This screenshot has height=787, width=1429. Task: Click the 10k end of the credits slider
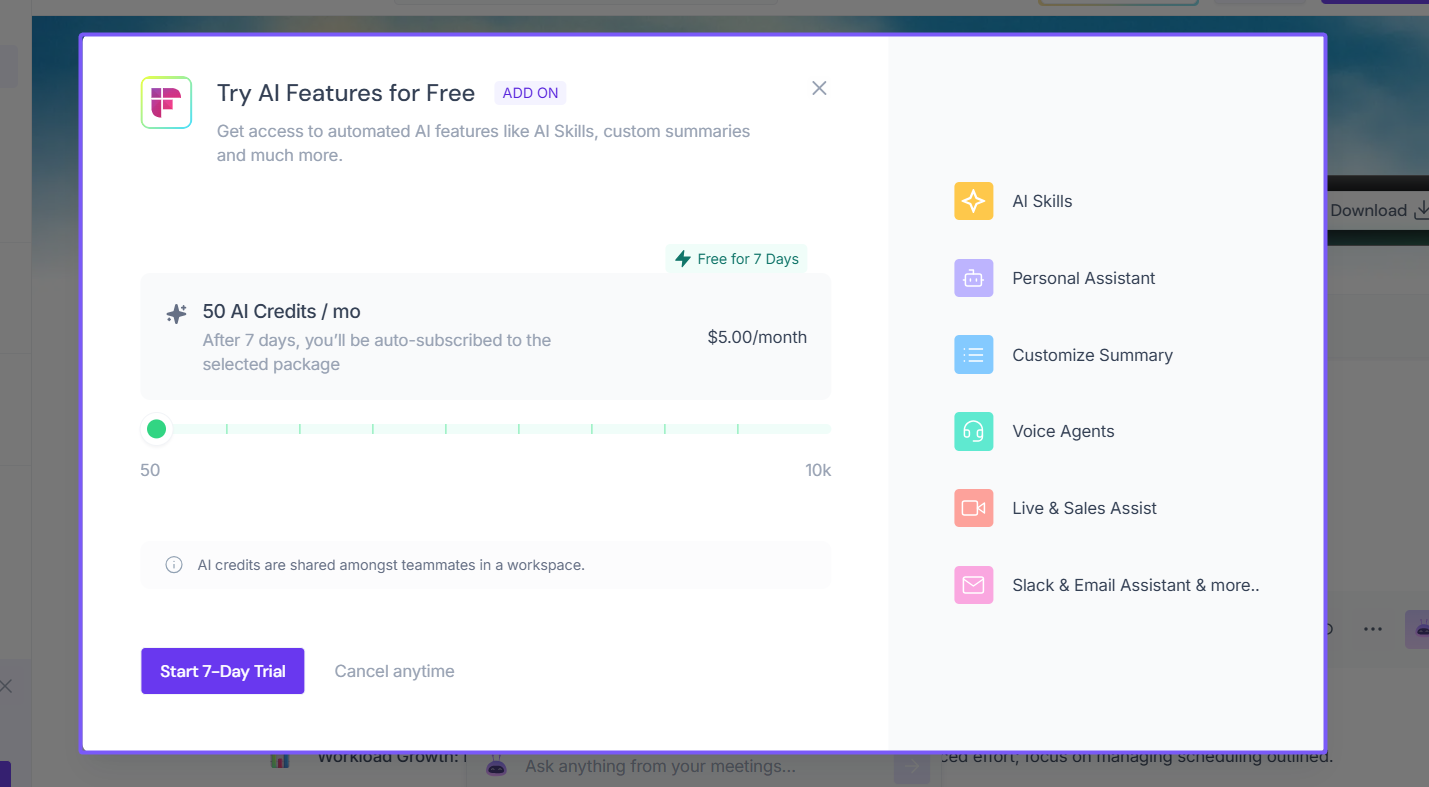(x=826, y=429)
